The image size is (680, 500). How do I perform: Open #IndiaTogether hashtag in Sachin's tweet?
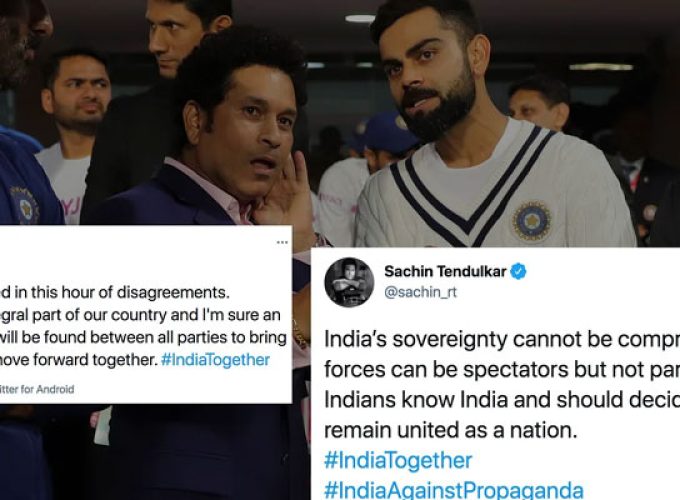coord(398,461)
